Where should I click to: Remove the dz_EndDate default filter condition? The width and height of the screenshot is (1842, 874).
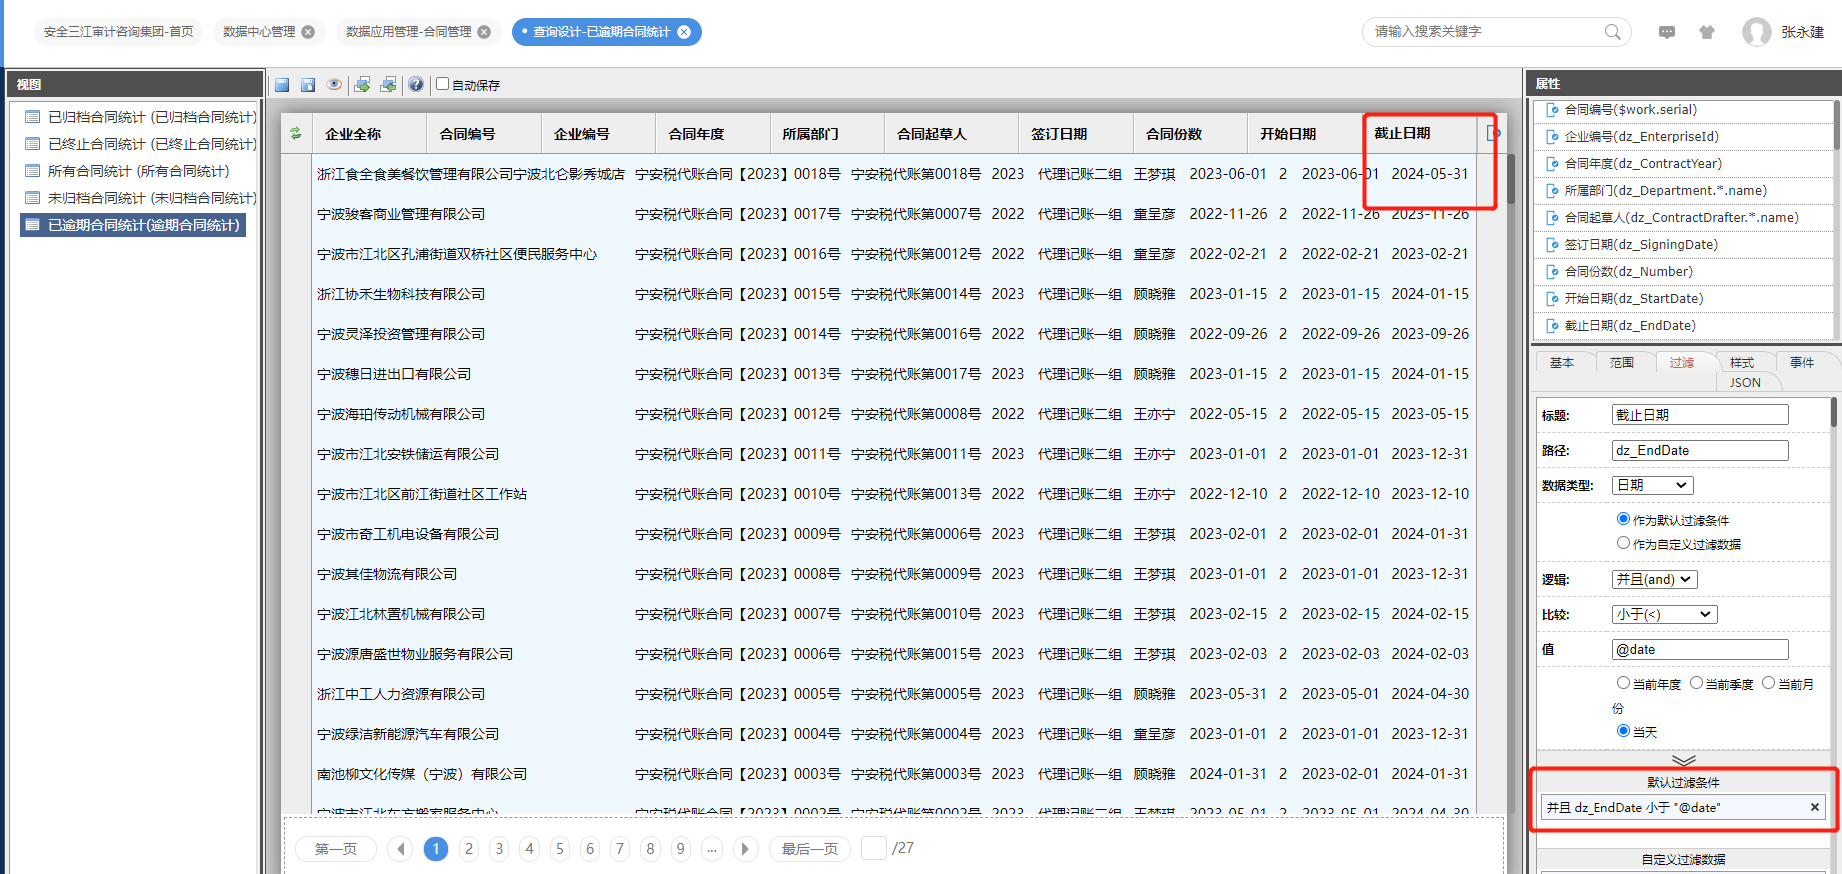[x=1814, y=807]
